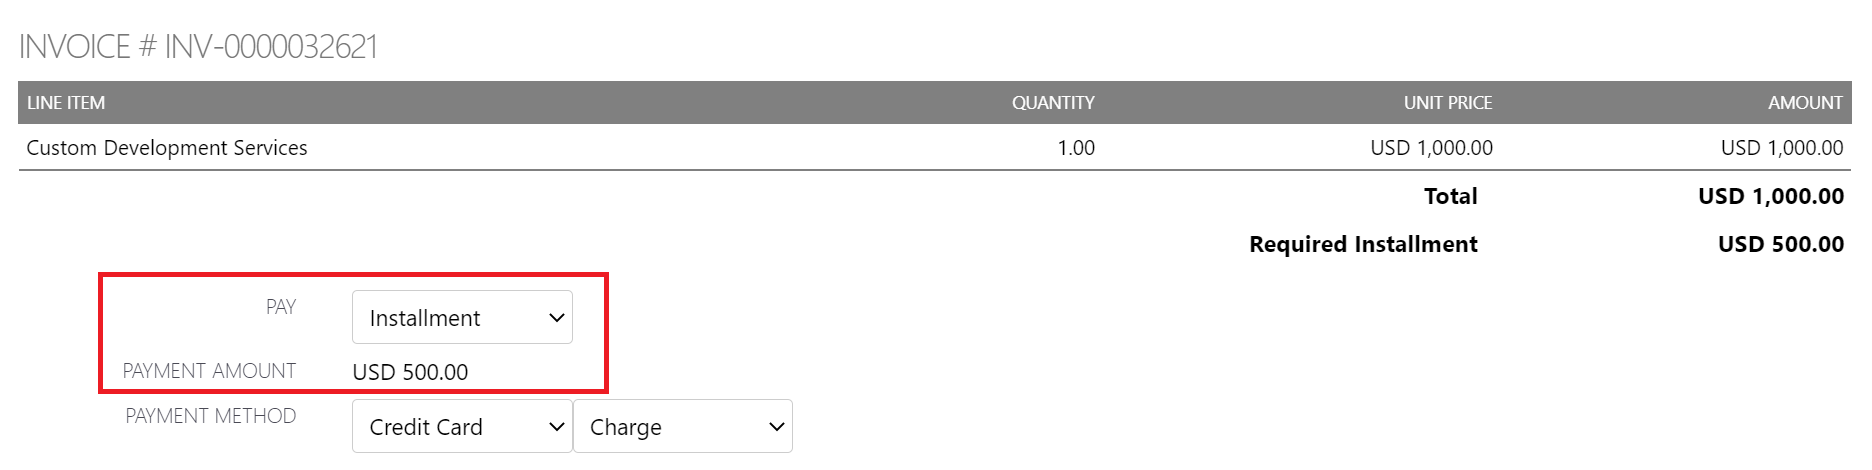Click the unit price cell in the line item row
This screenshot has height=470, width=1872.
[1431, 148]
